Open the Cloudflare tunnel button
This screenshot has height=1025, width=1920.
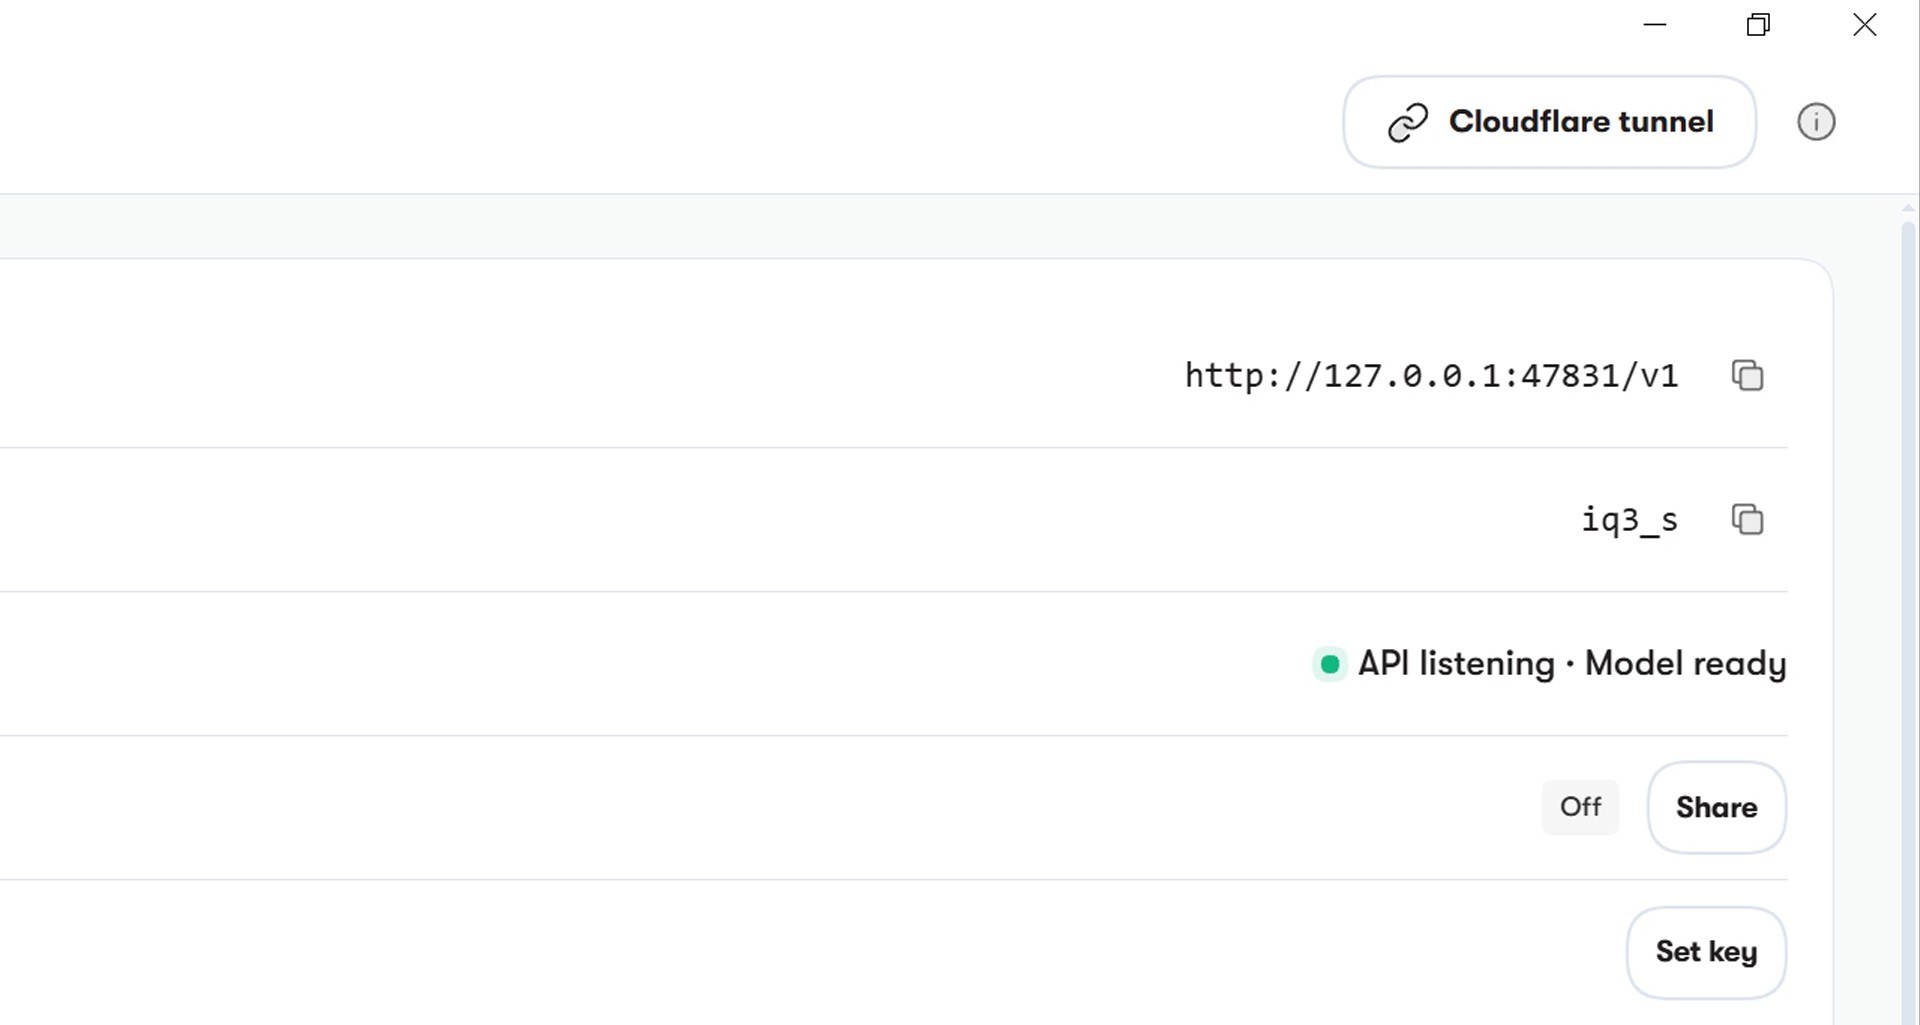click(x=1549, y=122)
